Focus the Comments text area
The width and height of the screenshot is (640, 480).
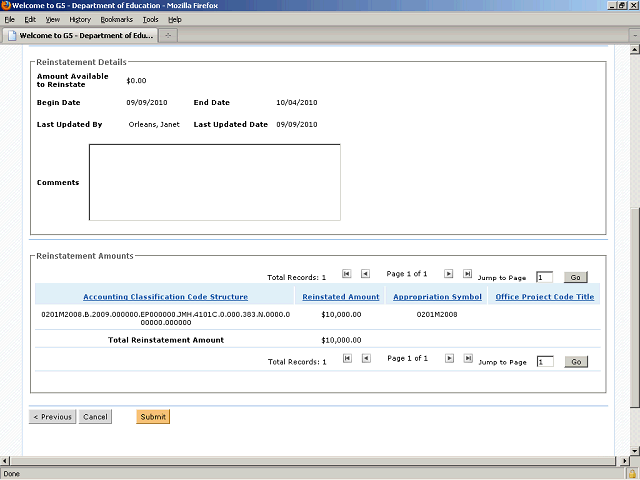(215, 182)
